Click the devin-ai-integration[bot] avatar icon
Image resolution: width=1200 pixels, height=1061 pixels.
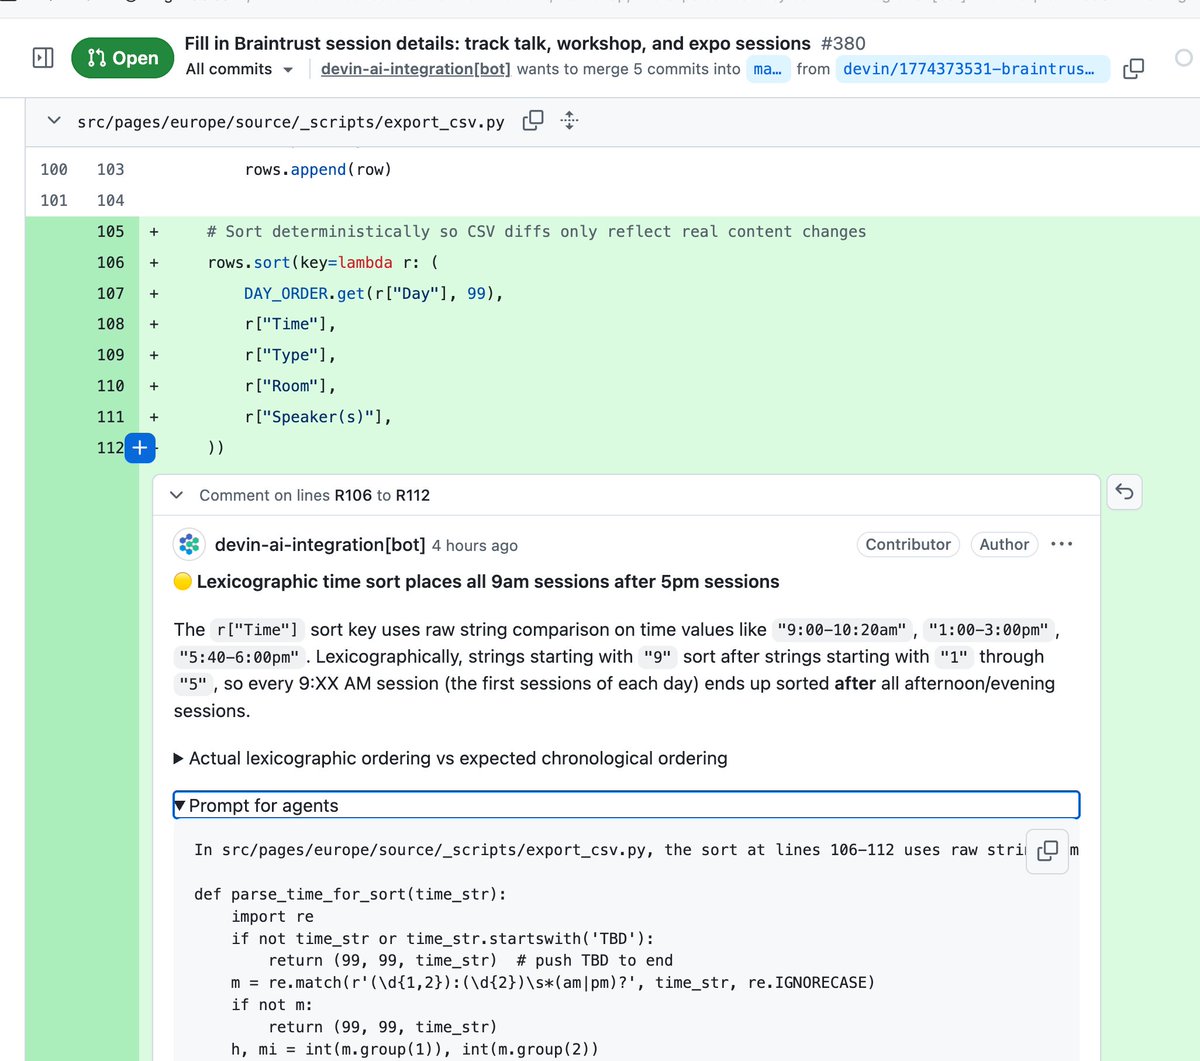pos(189,544)
